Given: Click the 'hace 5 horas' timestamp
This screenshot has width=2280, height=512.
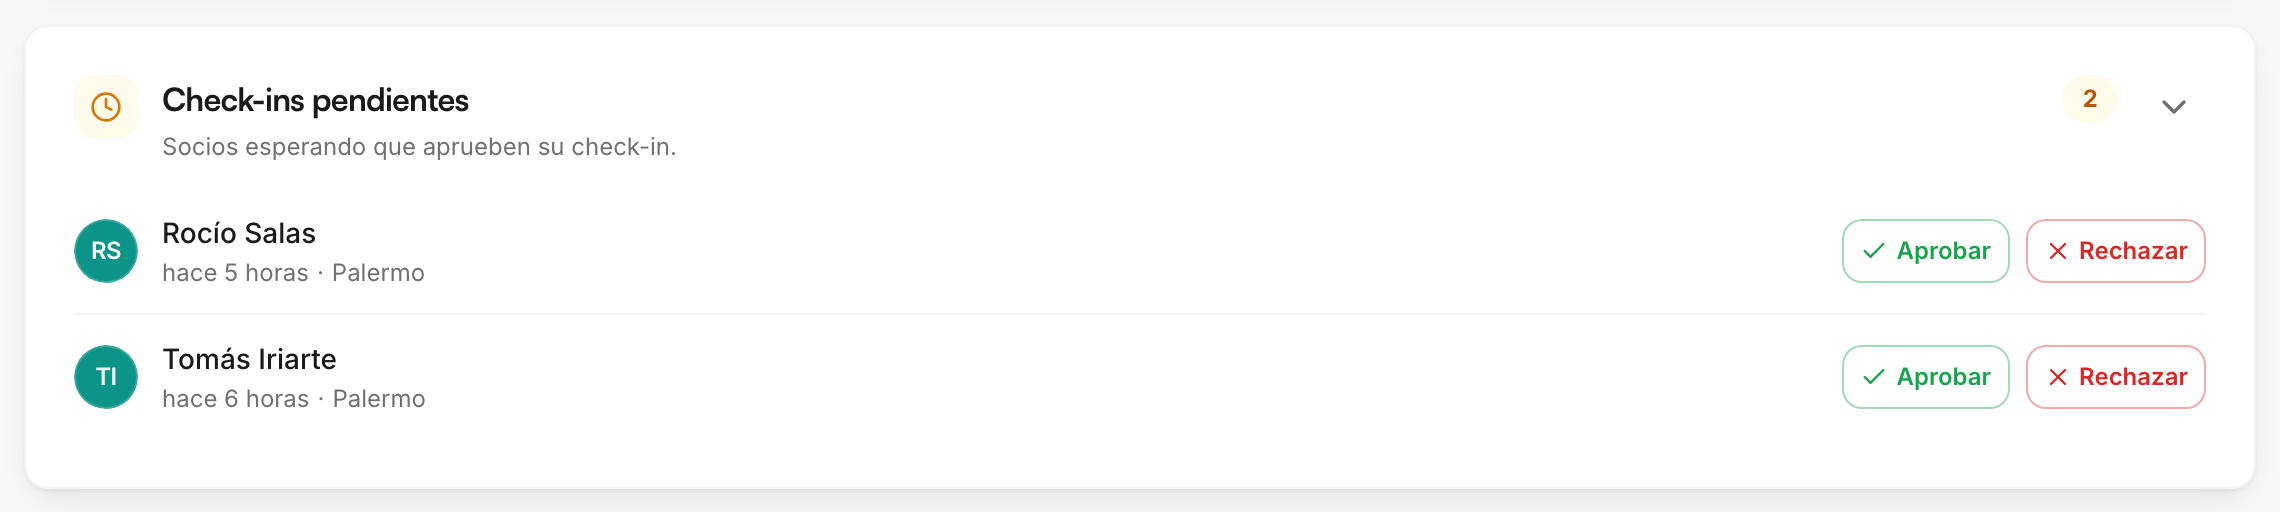Looking at the screenshot, I should [235, 273].
